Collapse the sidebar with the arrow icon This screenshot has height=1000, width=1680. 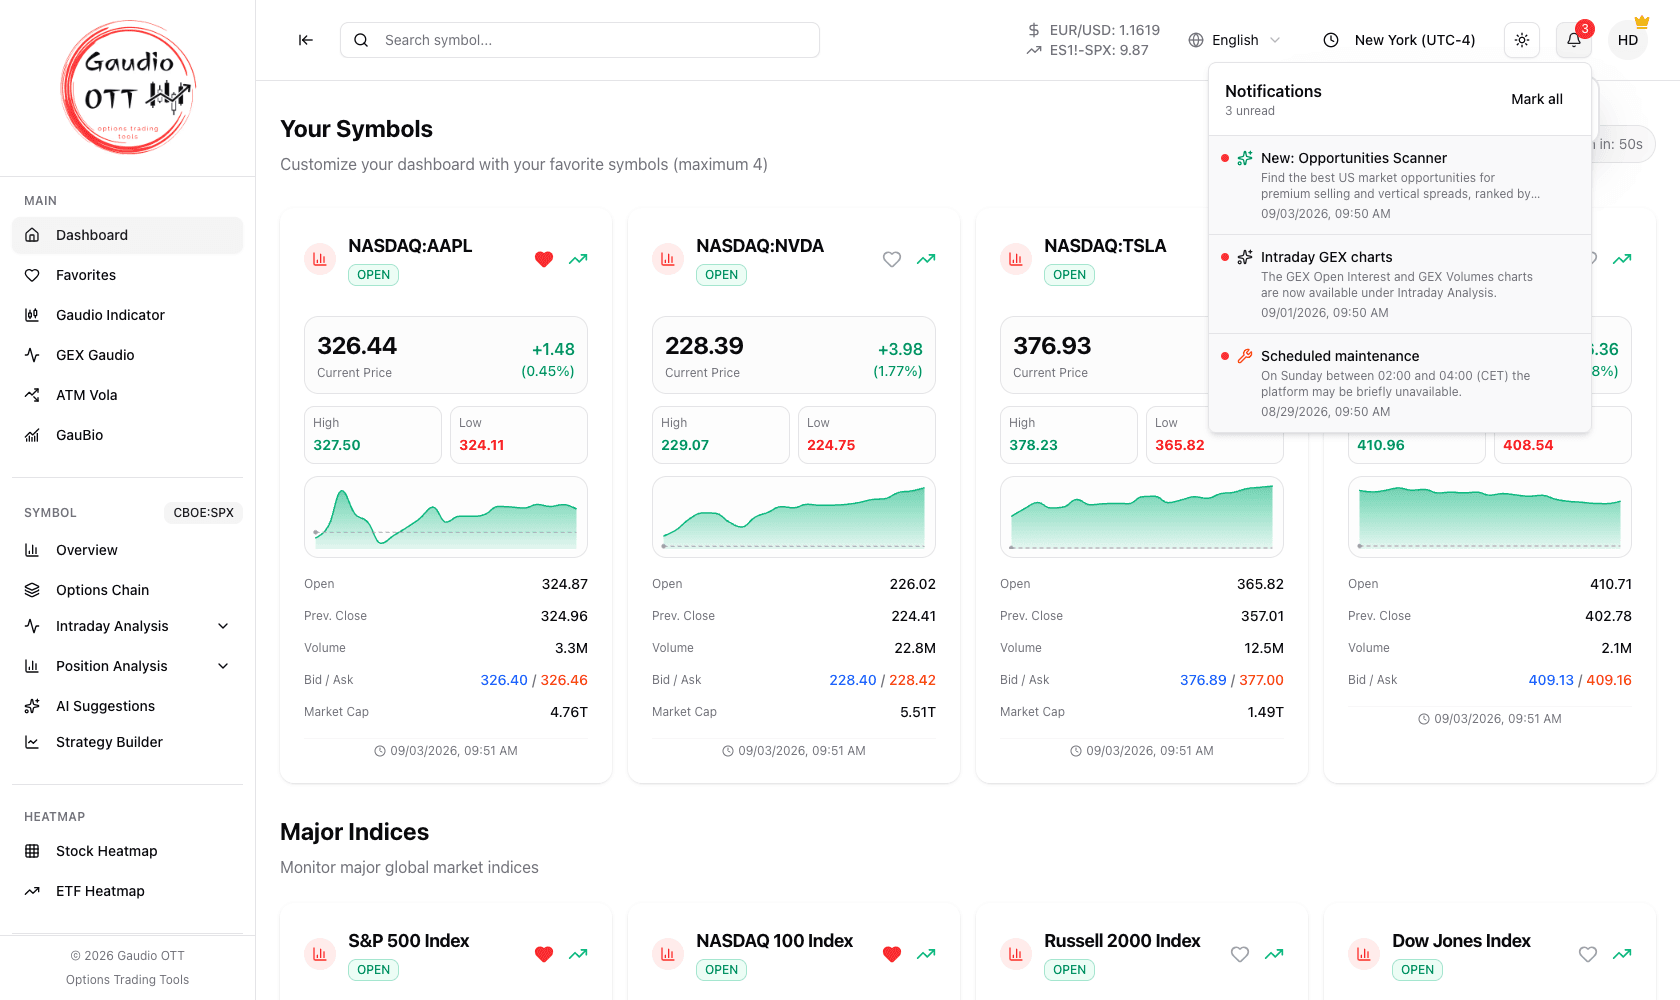click(x=306, y=40)
